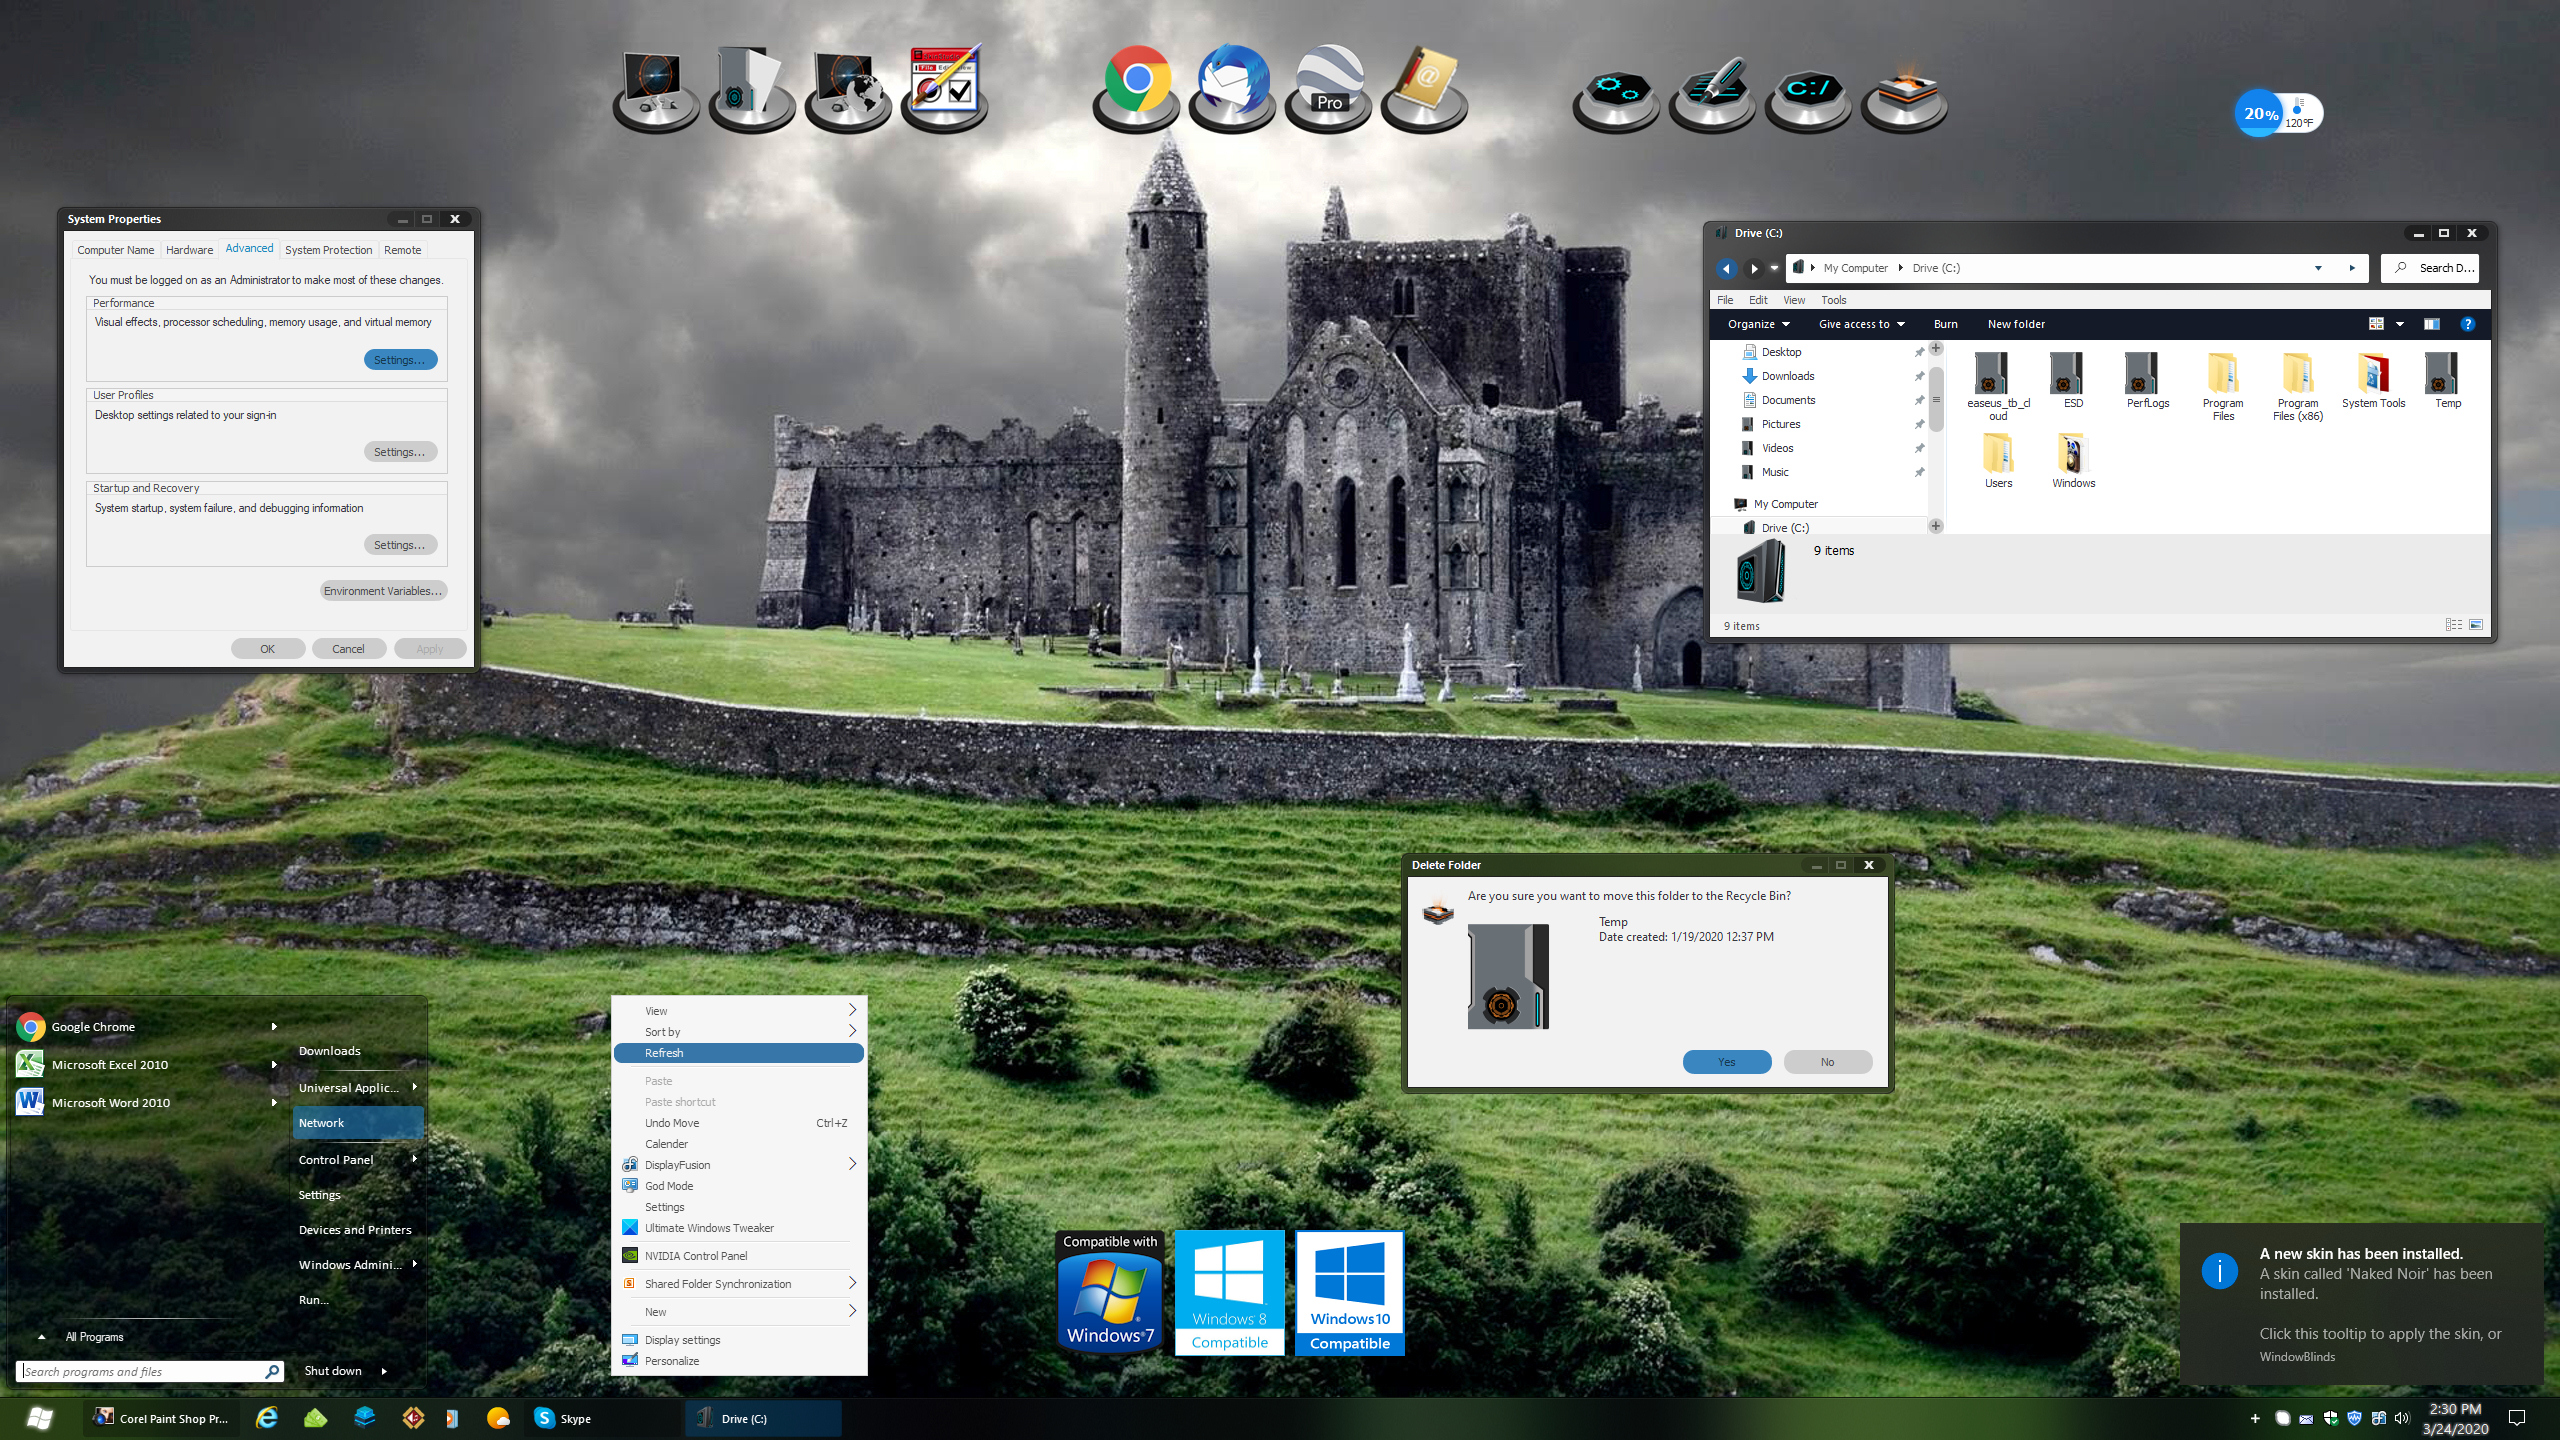Click the new skin installed notification
The height and width of the screenshot is (1440, 2560).
2362,1304
